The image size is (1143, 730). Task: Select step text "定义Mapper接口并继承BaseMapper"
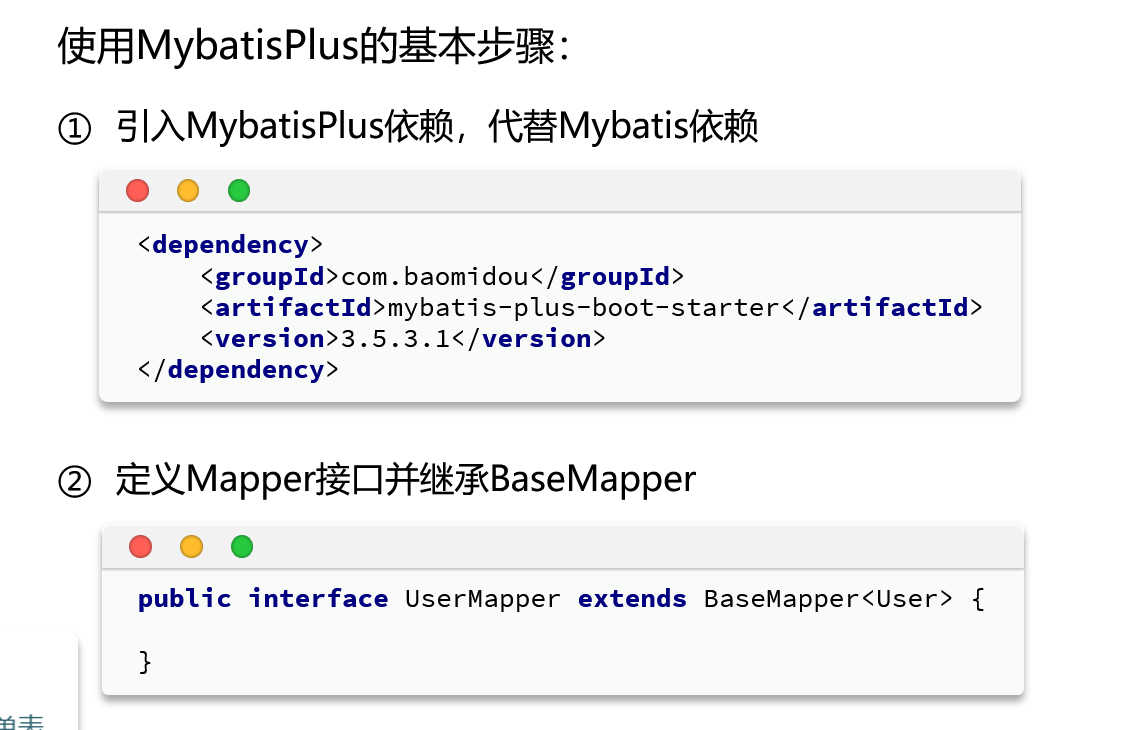(405, 480)
